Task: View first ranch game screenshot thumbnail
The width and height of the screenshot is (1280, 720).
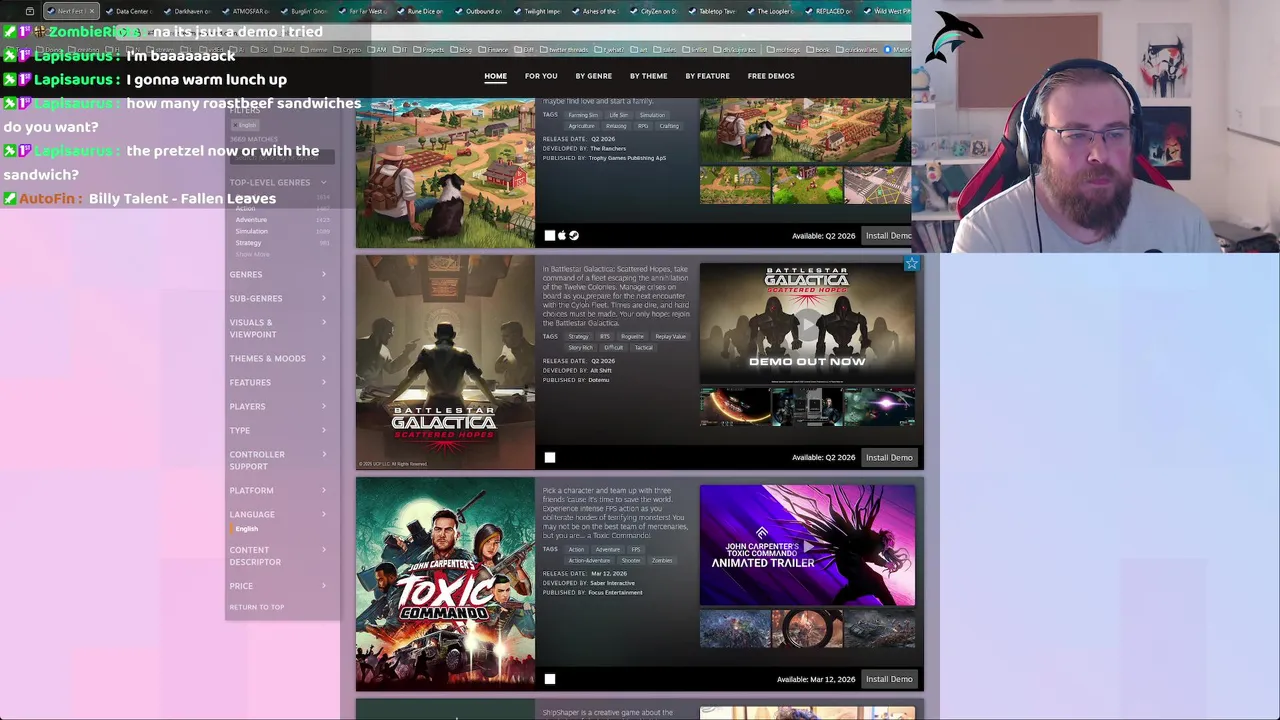Action: (735, 186)
